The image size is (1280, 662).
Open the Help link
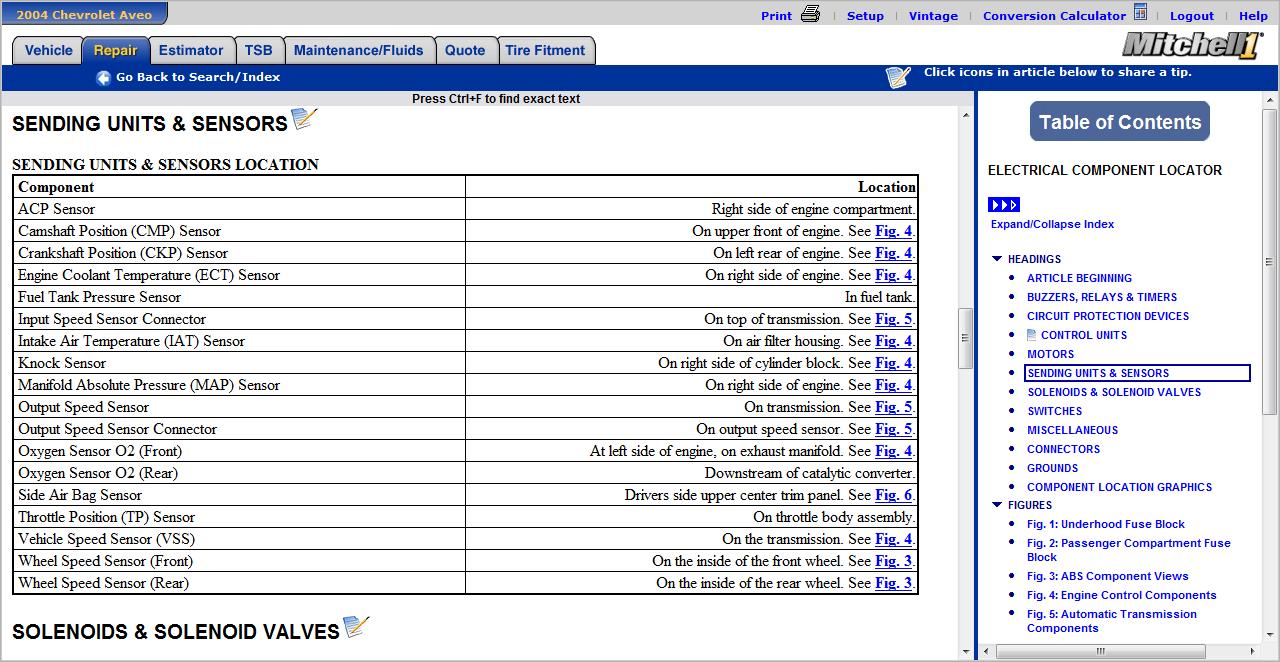pos(1253,16)
